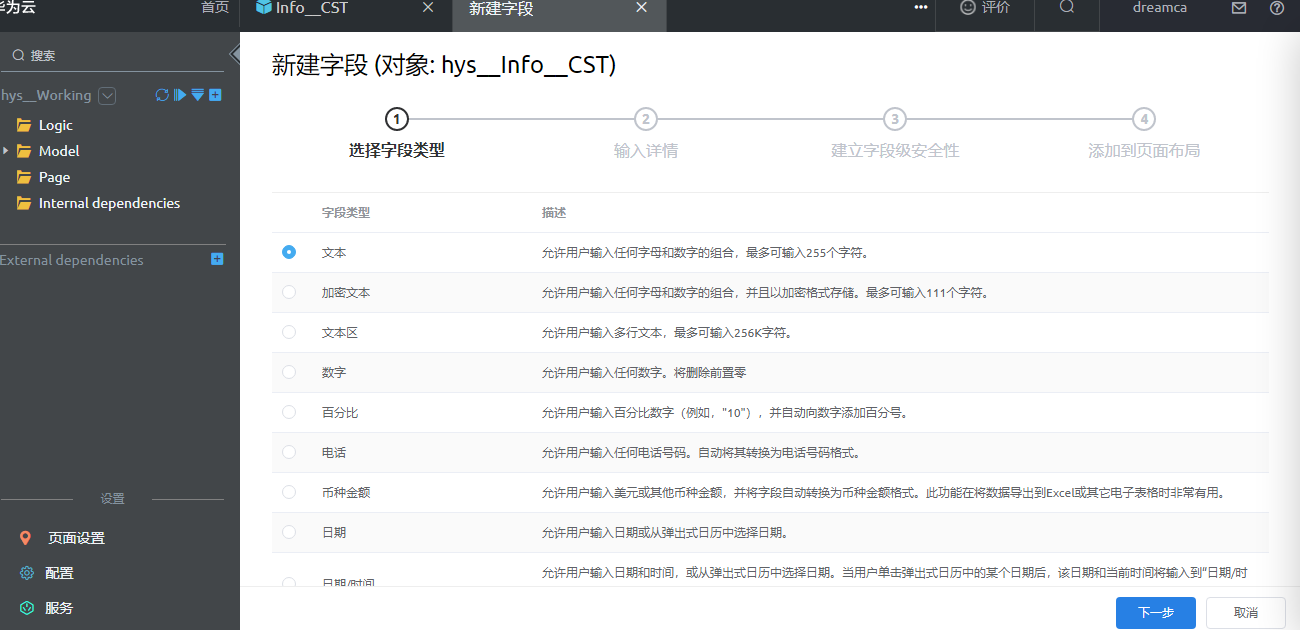The width and height of the screenshot is (1300, 630).
Task: Click the Internal dependencies folder icon
Action: click(x=24, y=203)
